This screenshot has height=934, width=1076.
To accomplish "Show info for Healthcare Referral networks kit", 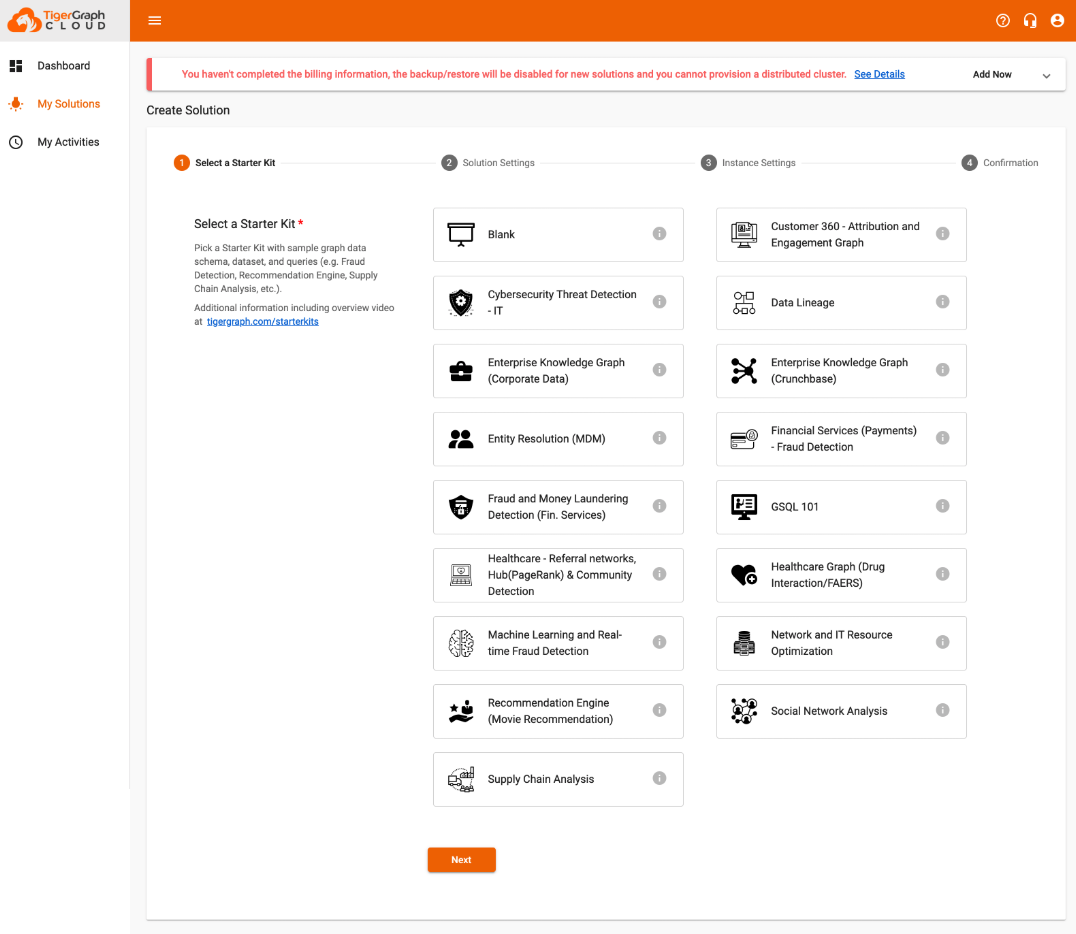I will click(x=659, y=574).
